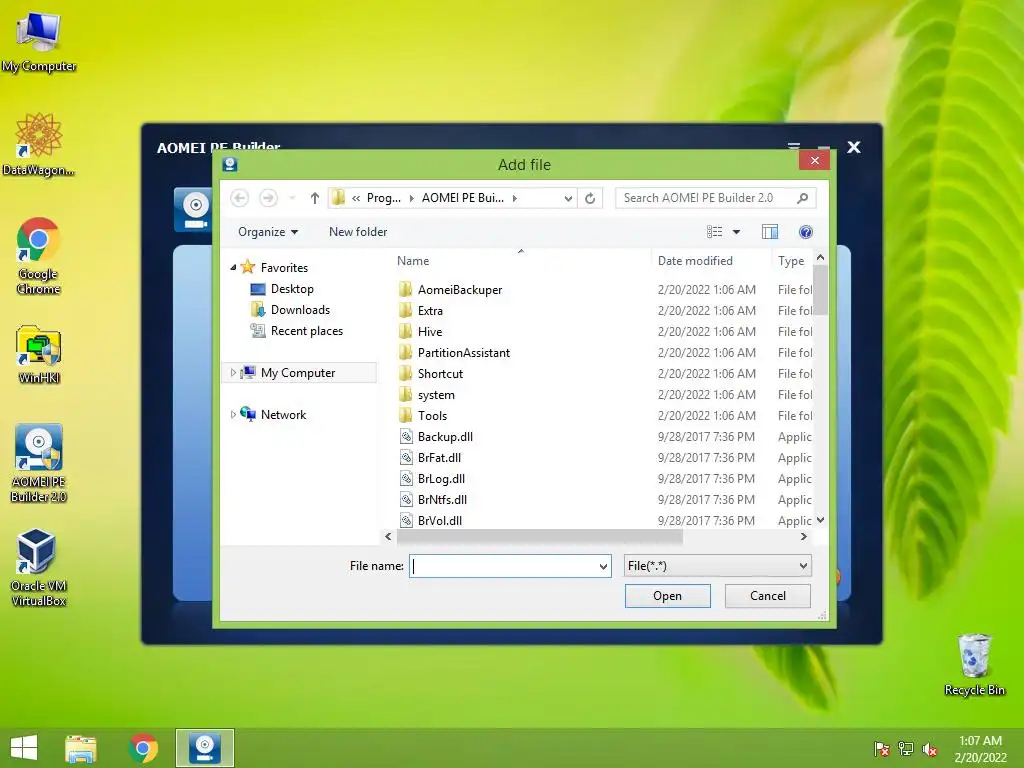Select the Hive folder
1024x768 pixels.
pyautogui.click(x=430, y=331)
